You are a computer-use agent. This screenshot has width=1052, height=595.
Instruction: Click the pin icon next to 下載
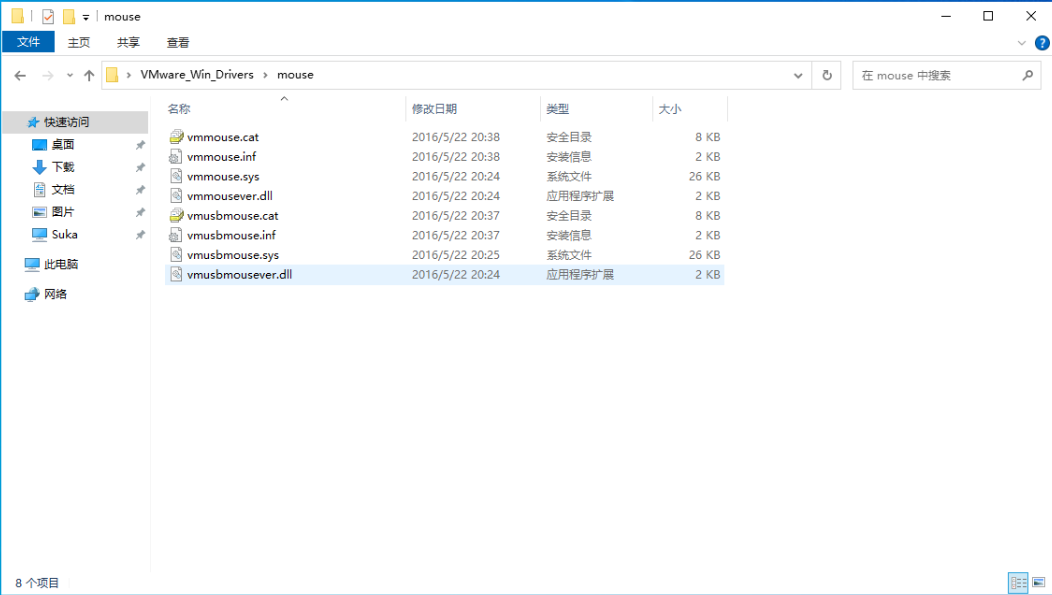tap(140, 168)
